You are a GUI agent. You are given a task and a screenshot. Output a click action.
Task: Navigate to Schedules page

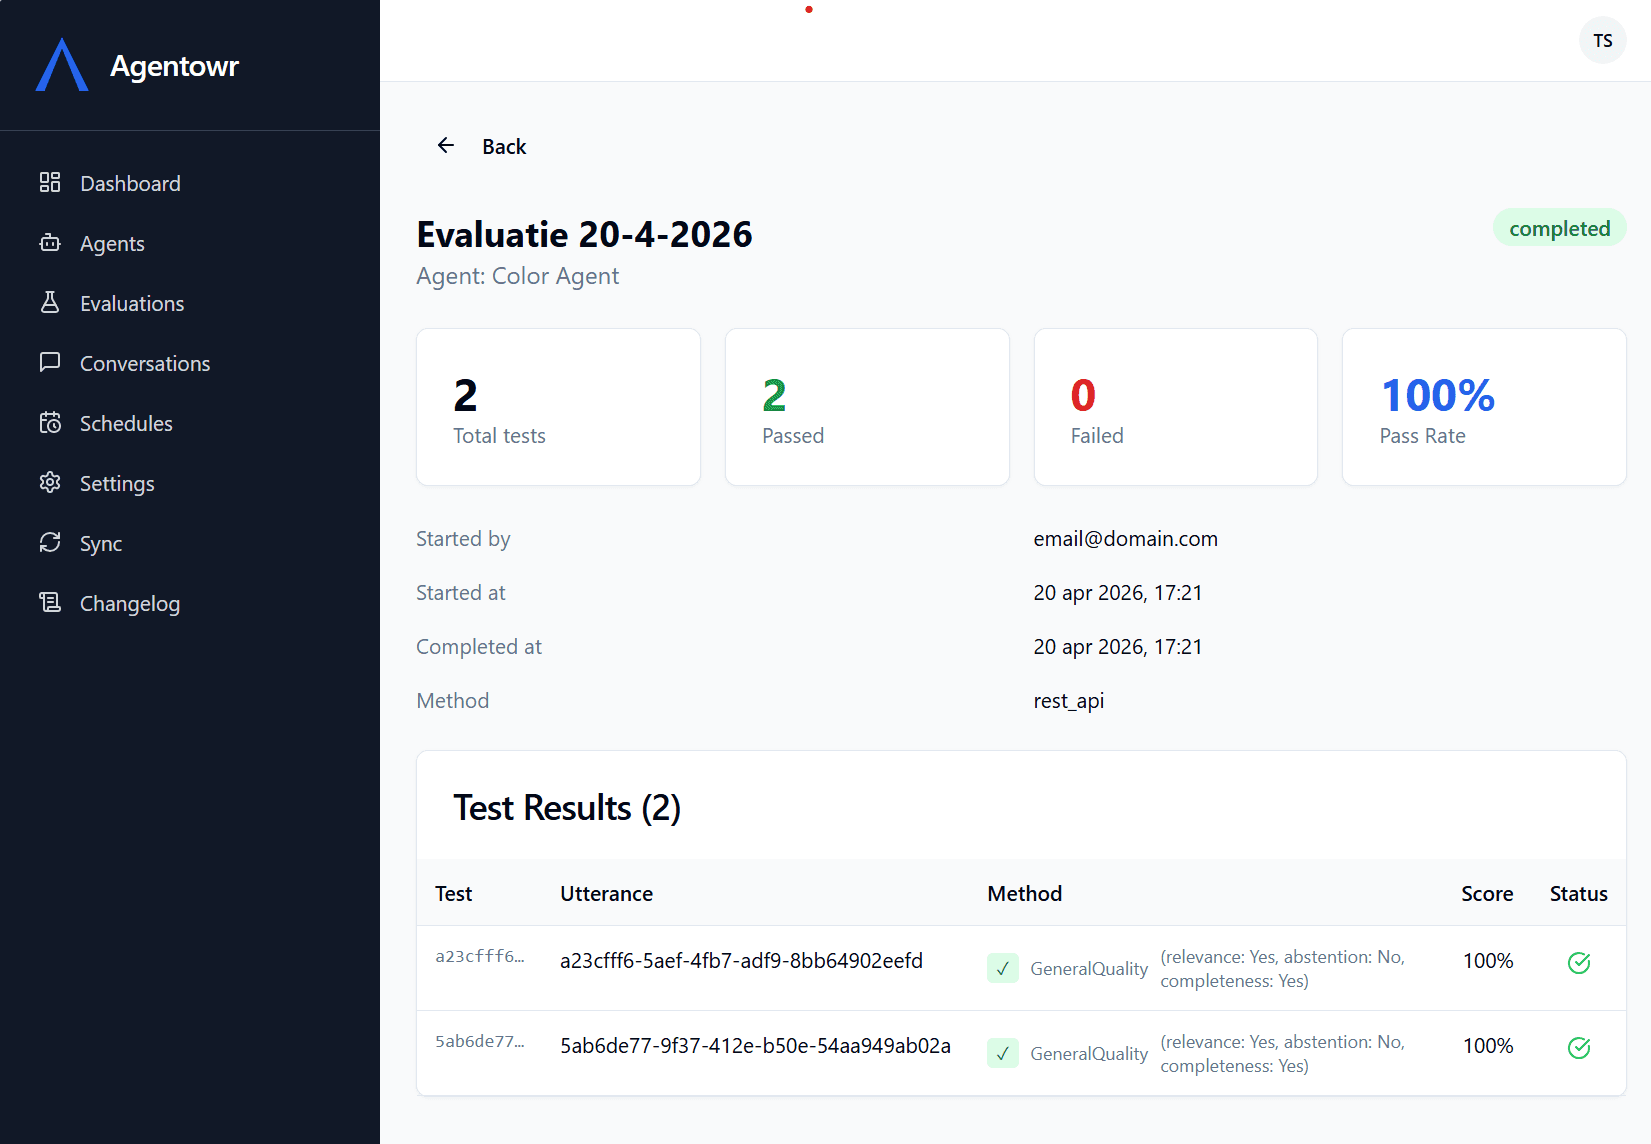click(x=190, y=423)
